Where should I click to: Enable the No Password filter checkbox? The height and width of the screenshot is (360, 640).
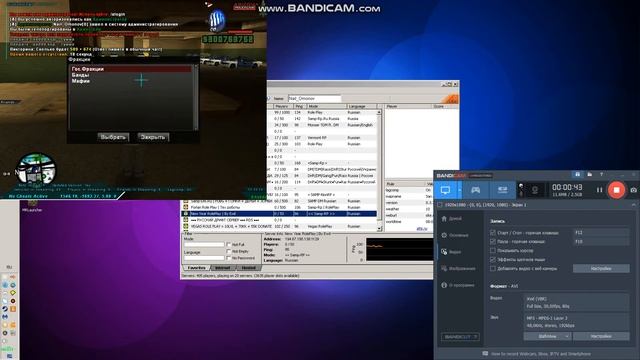[229, 258]
